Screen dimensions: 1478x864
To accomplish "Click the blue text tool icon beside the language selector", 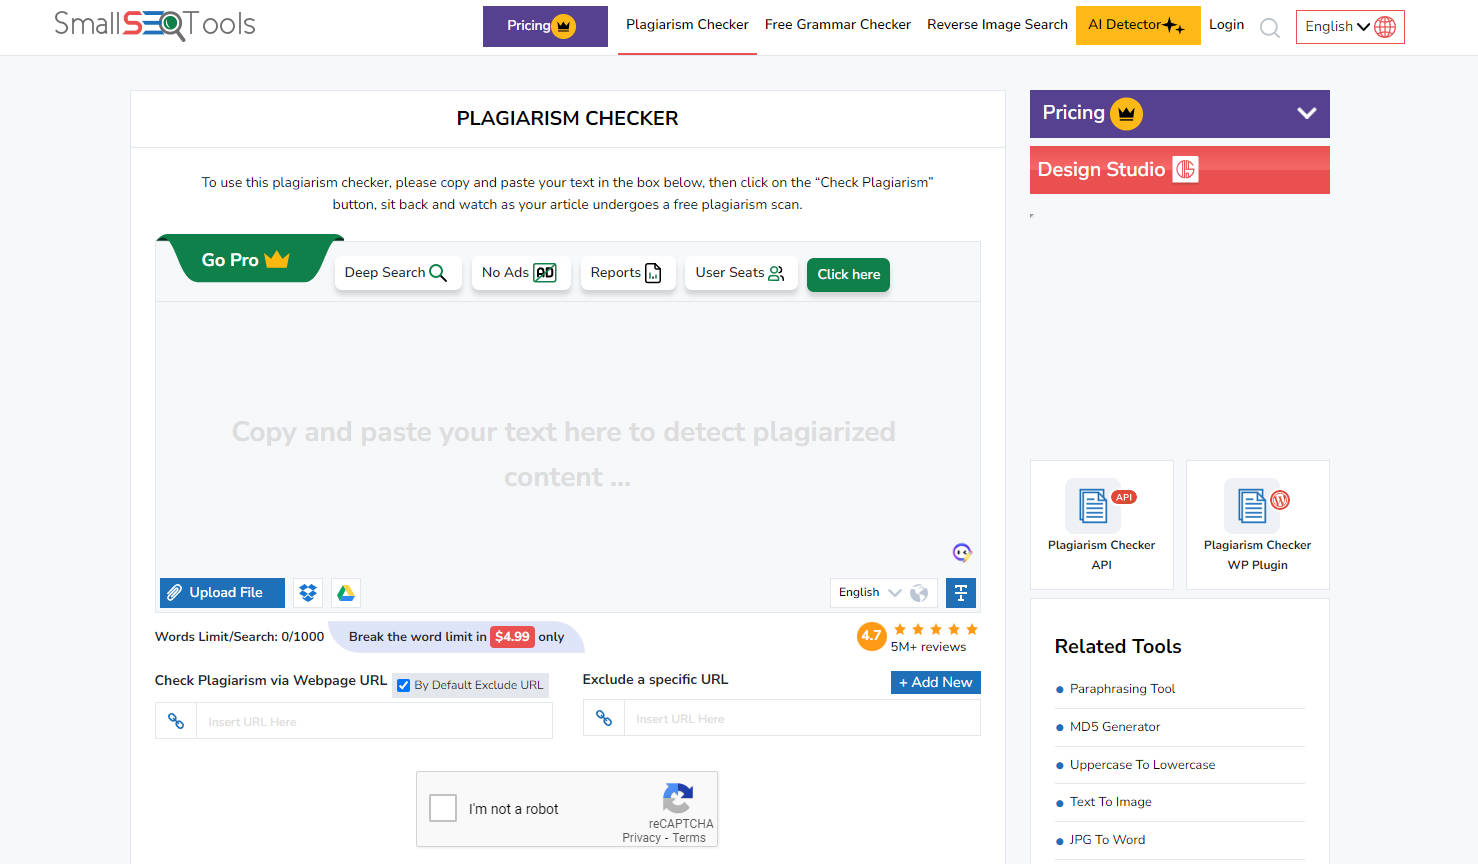I will pyautogui.click(x=960, y=592).
